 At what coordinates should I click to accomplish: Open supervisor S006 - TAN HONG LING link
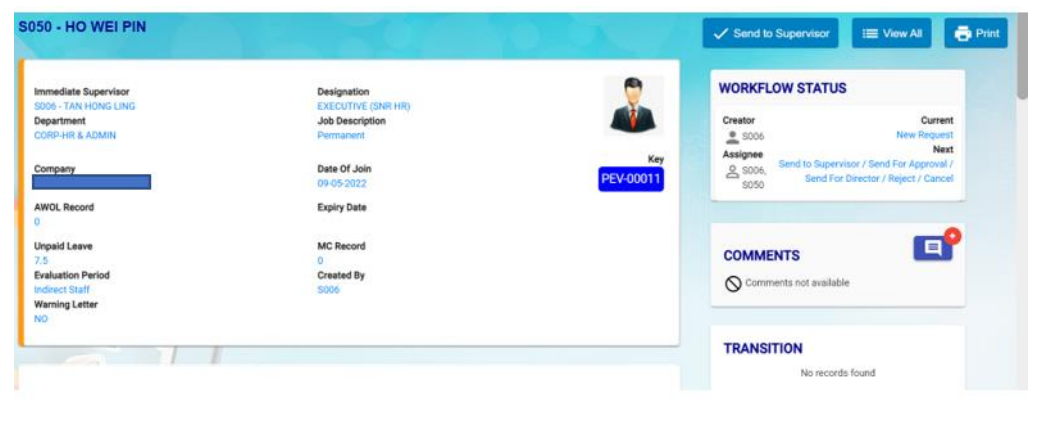pyautogui.click(x=84, y=106)
